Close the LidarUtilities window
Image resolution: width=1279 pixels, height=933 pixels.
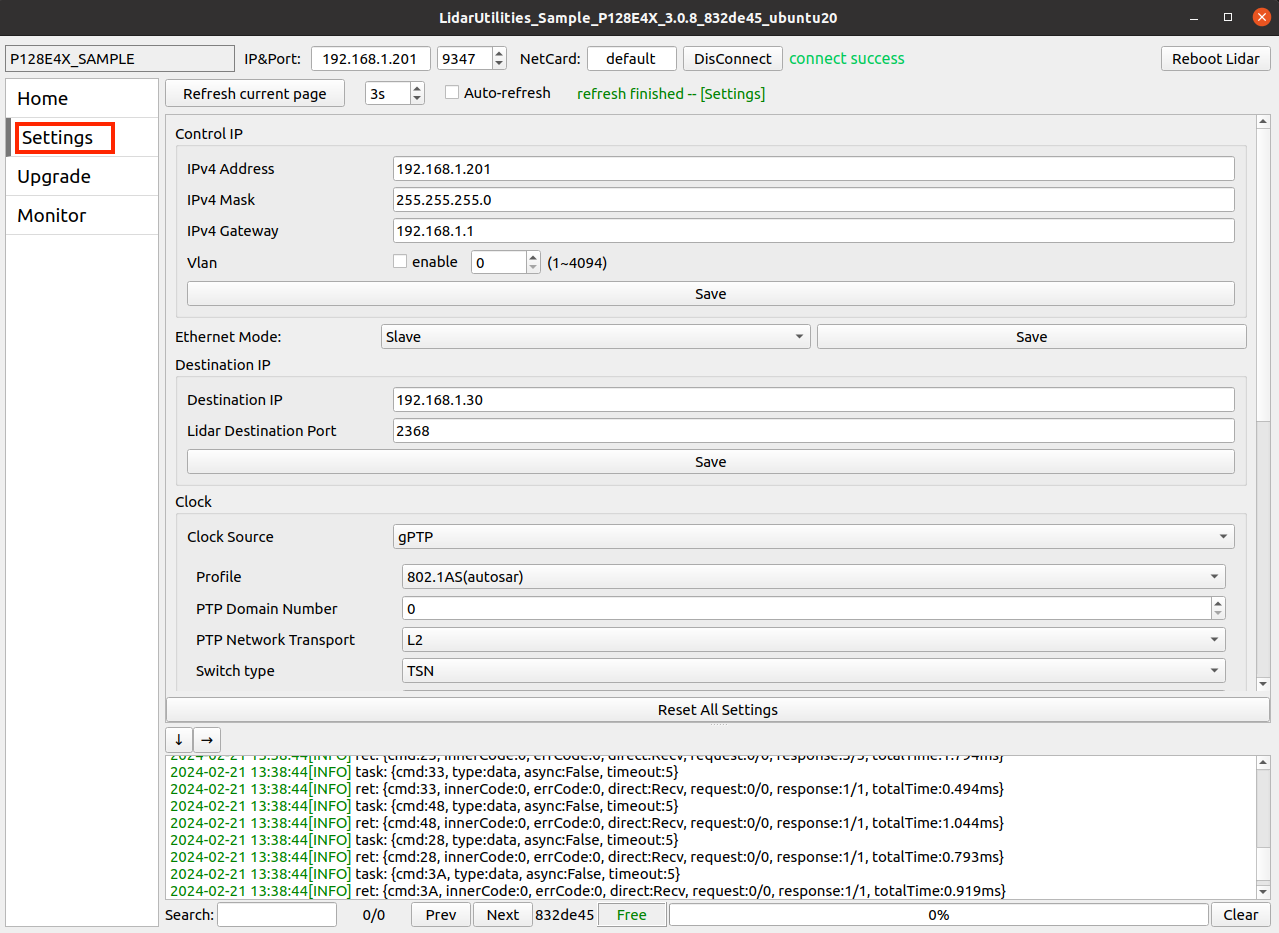[1259, 17]
